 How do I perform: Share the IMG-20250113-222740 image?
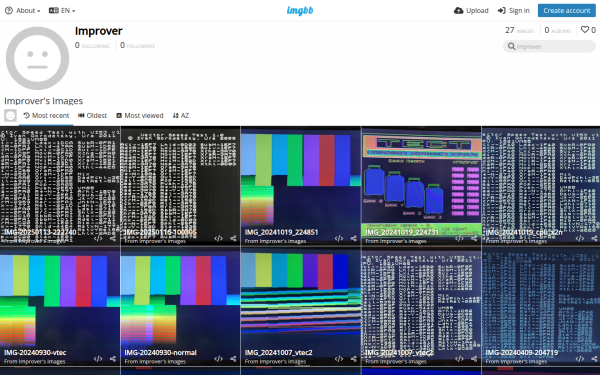[113, 238]
